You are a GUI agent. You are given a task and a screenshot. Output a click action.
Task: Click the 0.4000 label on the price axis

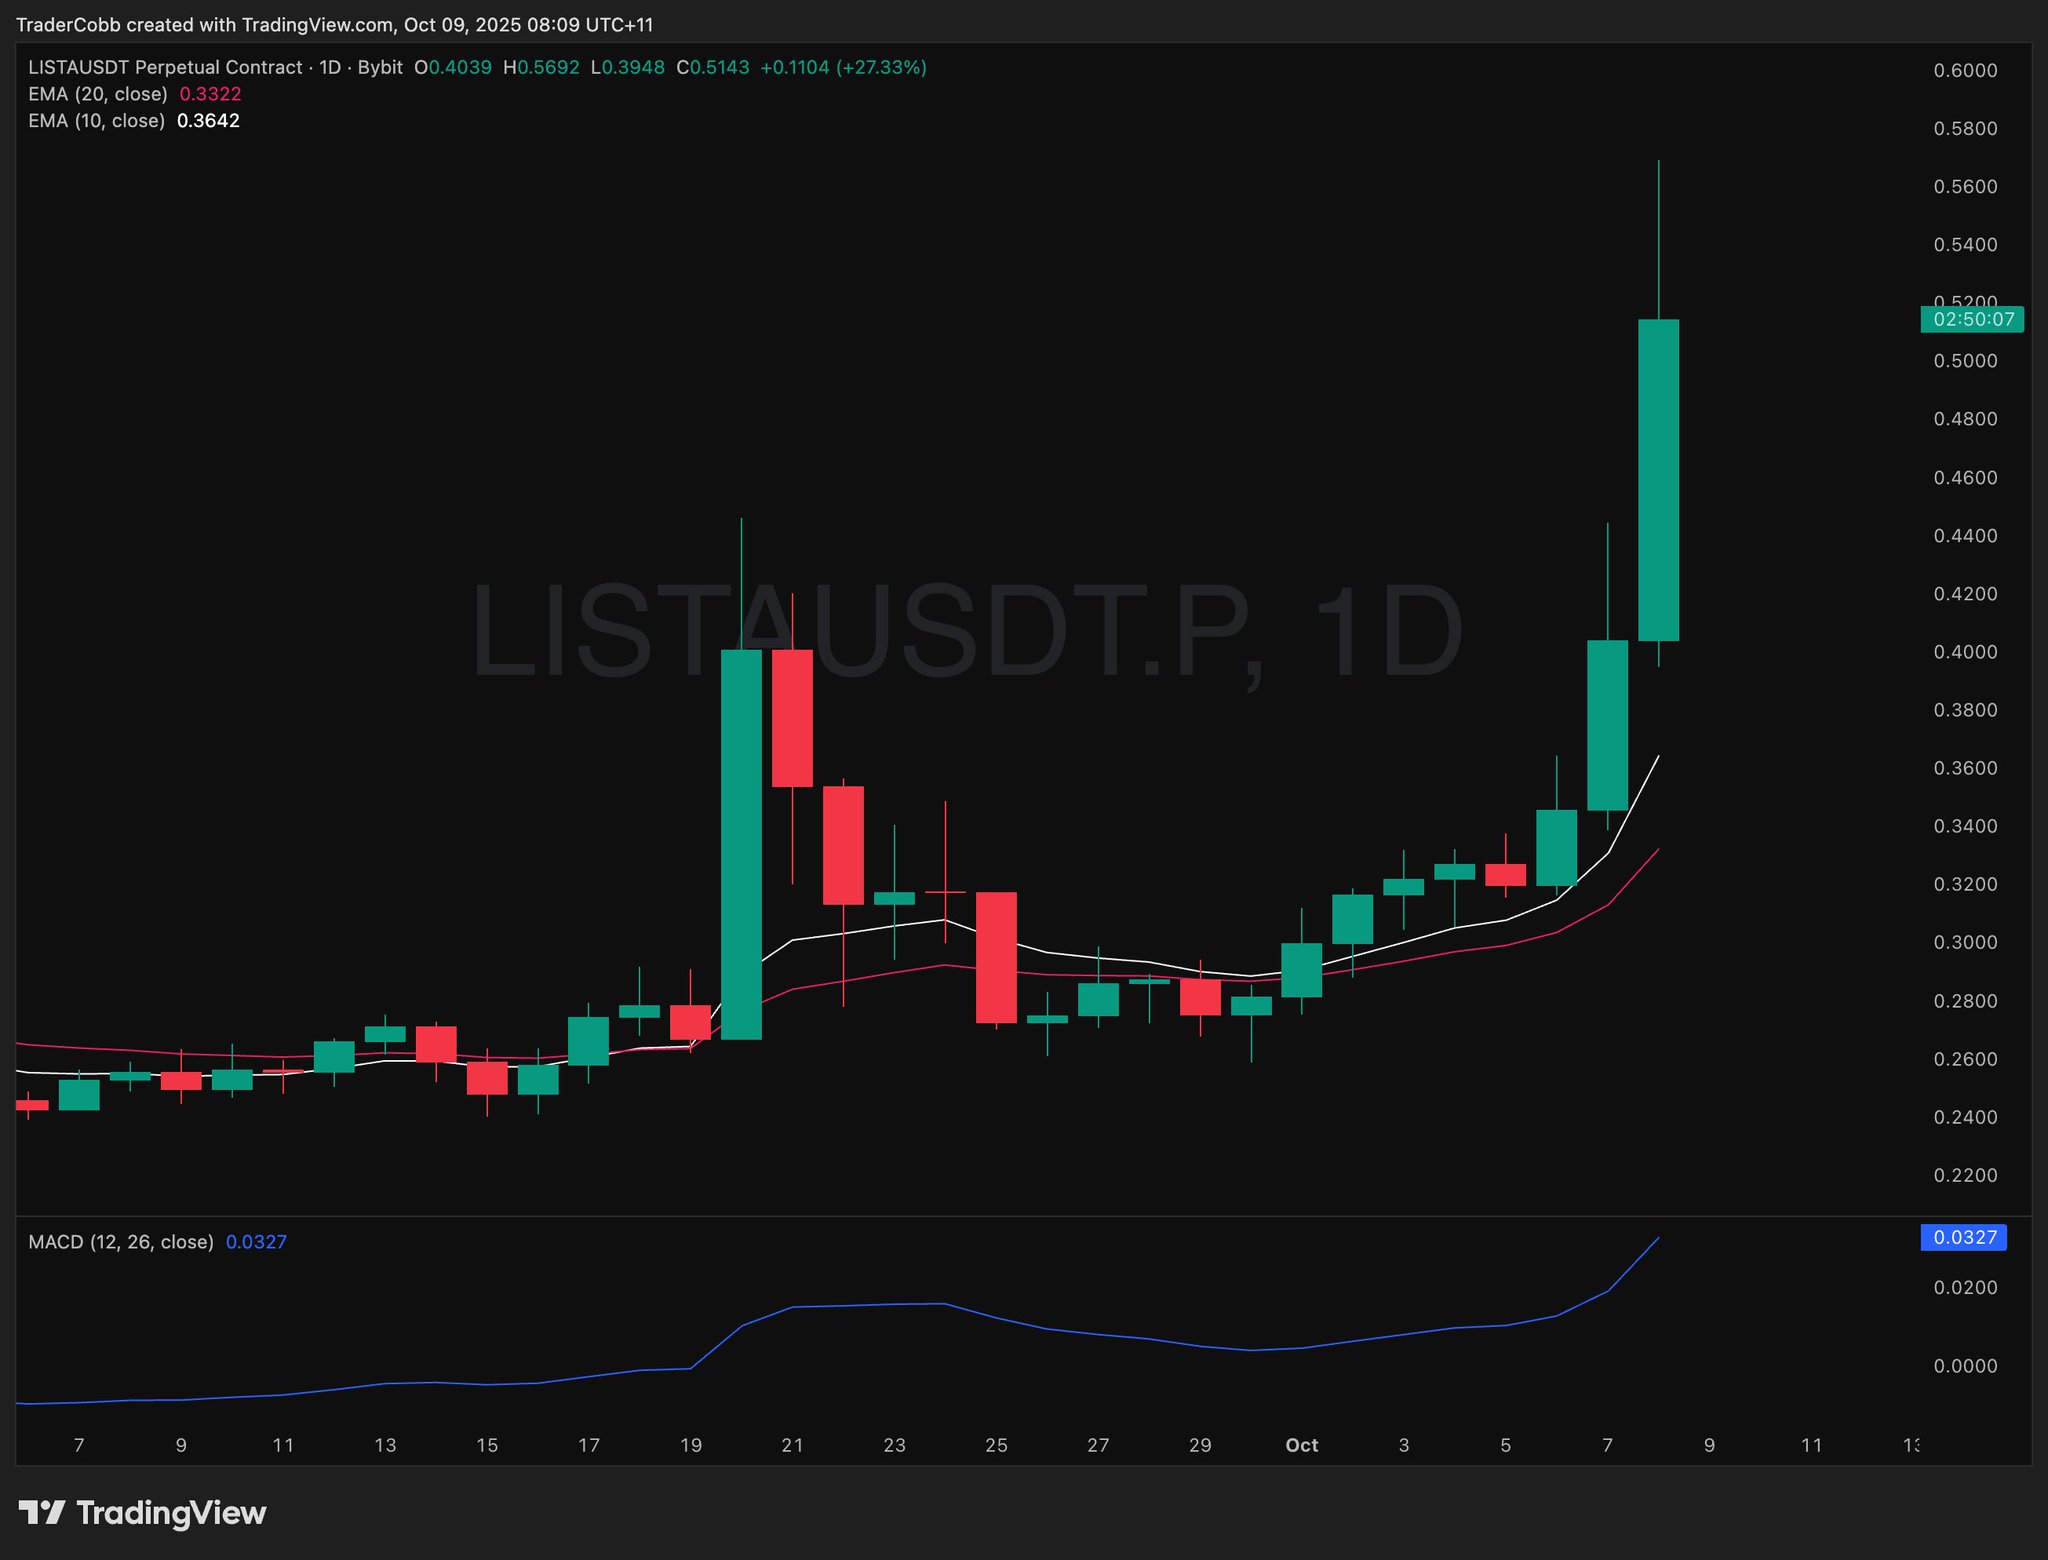[x=1965, y=652]
